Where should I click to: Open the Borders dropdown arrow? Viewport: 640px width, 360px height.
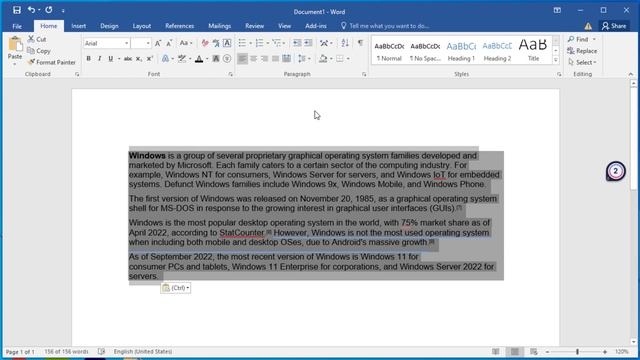click(x=348, y=59)
